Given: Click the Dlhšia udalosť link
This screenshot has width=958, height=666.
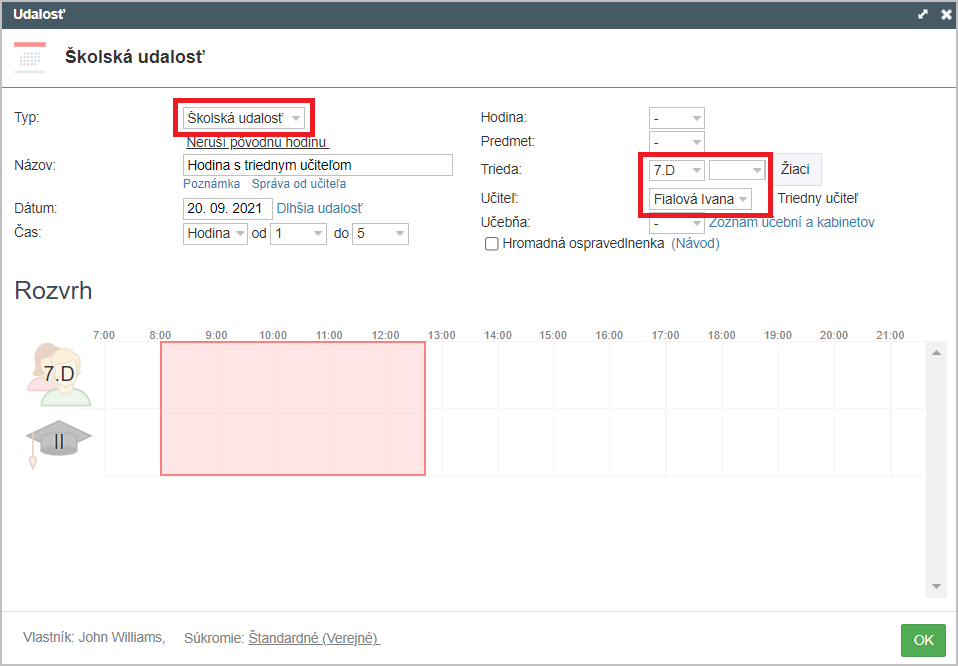Looking at the screenshot, I should pos(320,208).
